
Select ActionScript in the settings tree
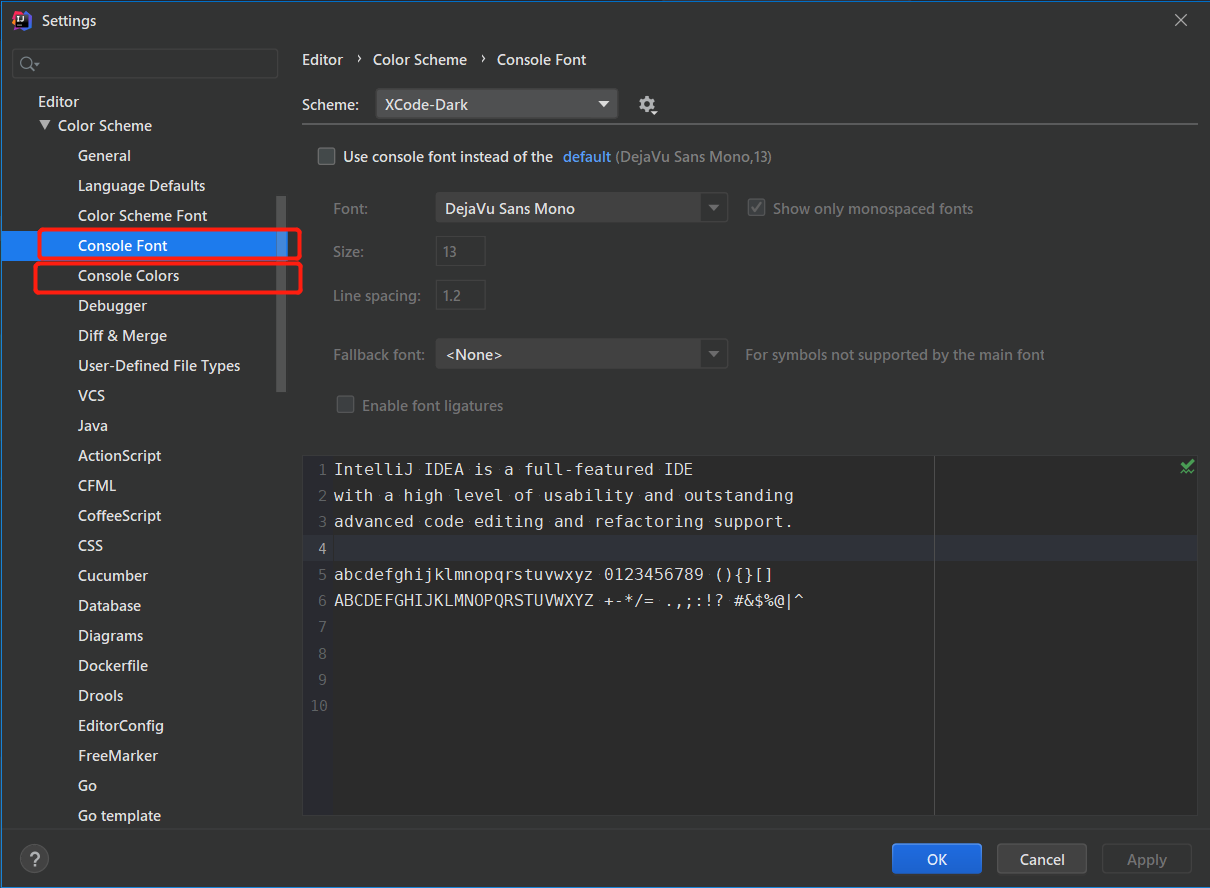point(120,456)
